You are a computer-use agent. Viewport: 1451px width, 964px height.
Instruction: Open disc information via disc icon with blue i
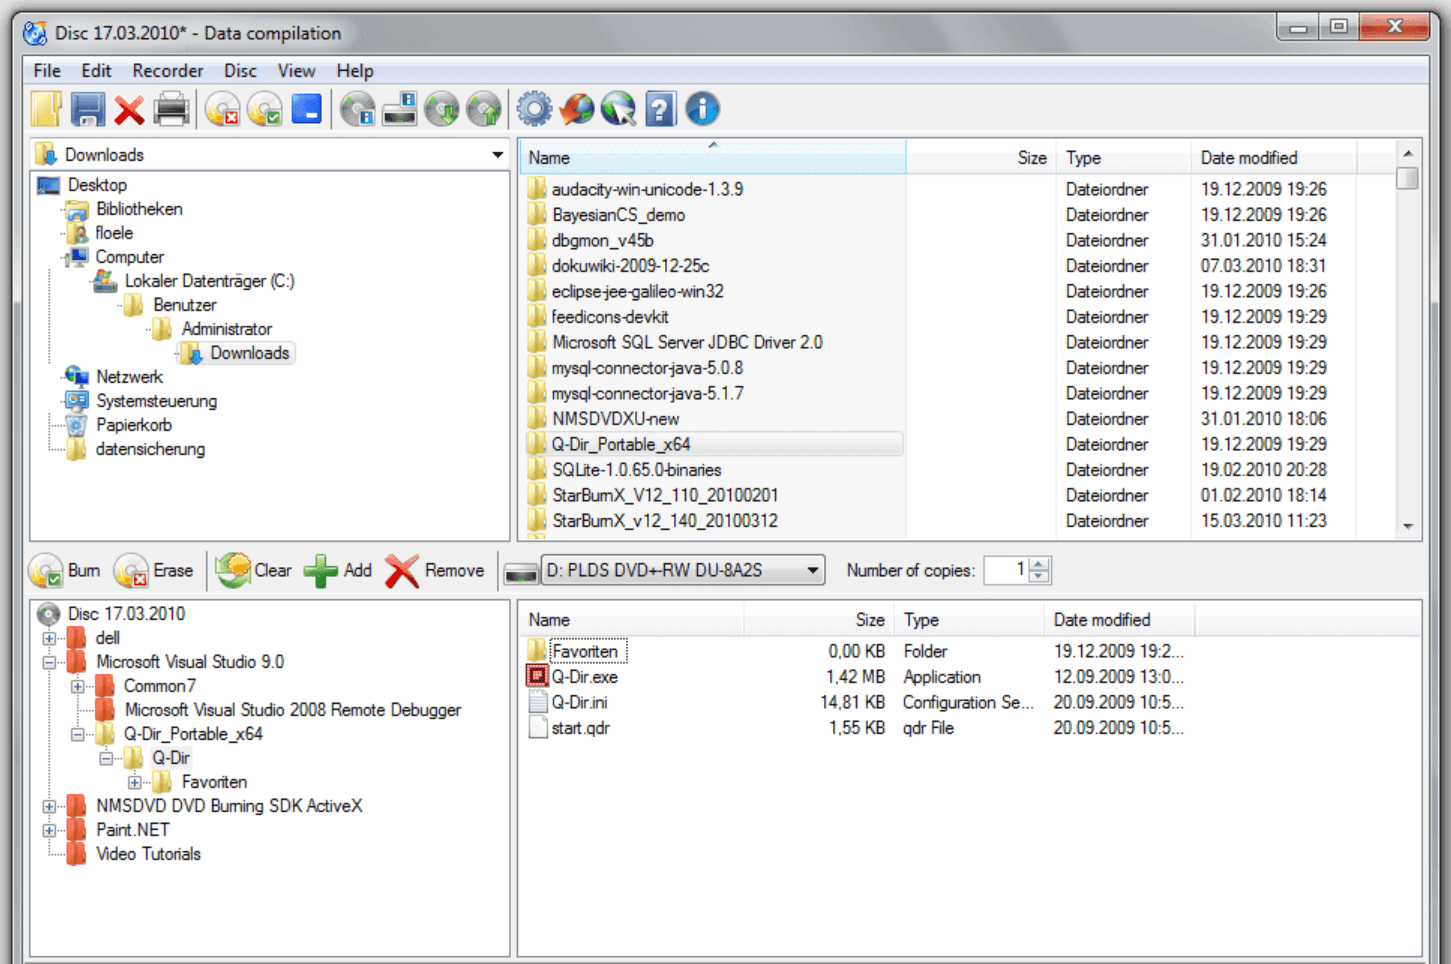pyautogui.click(x=357, y=109)
